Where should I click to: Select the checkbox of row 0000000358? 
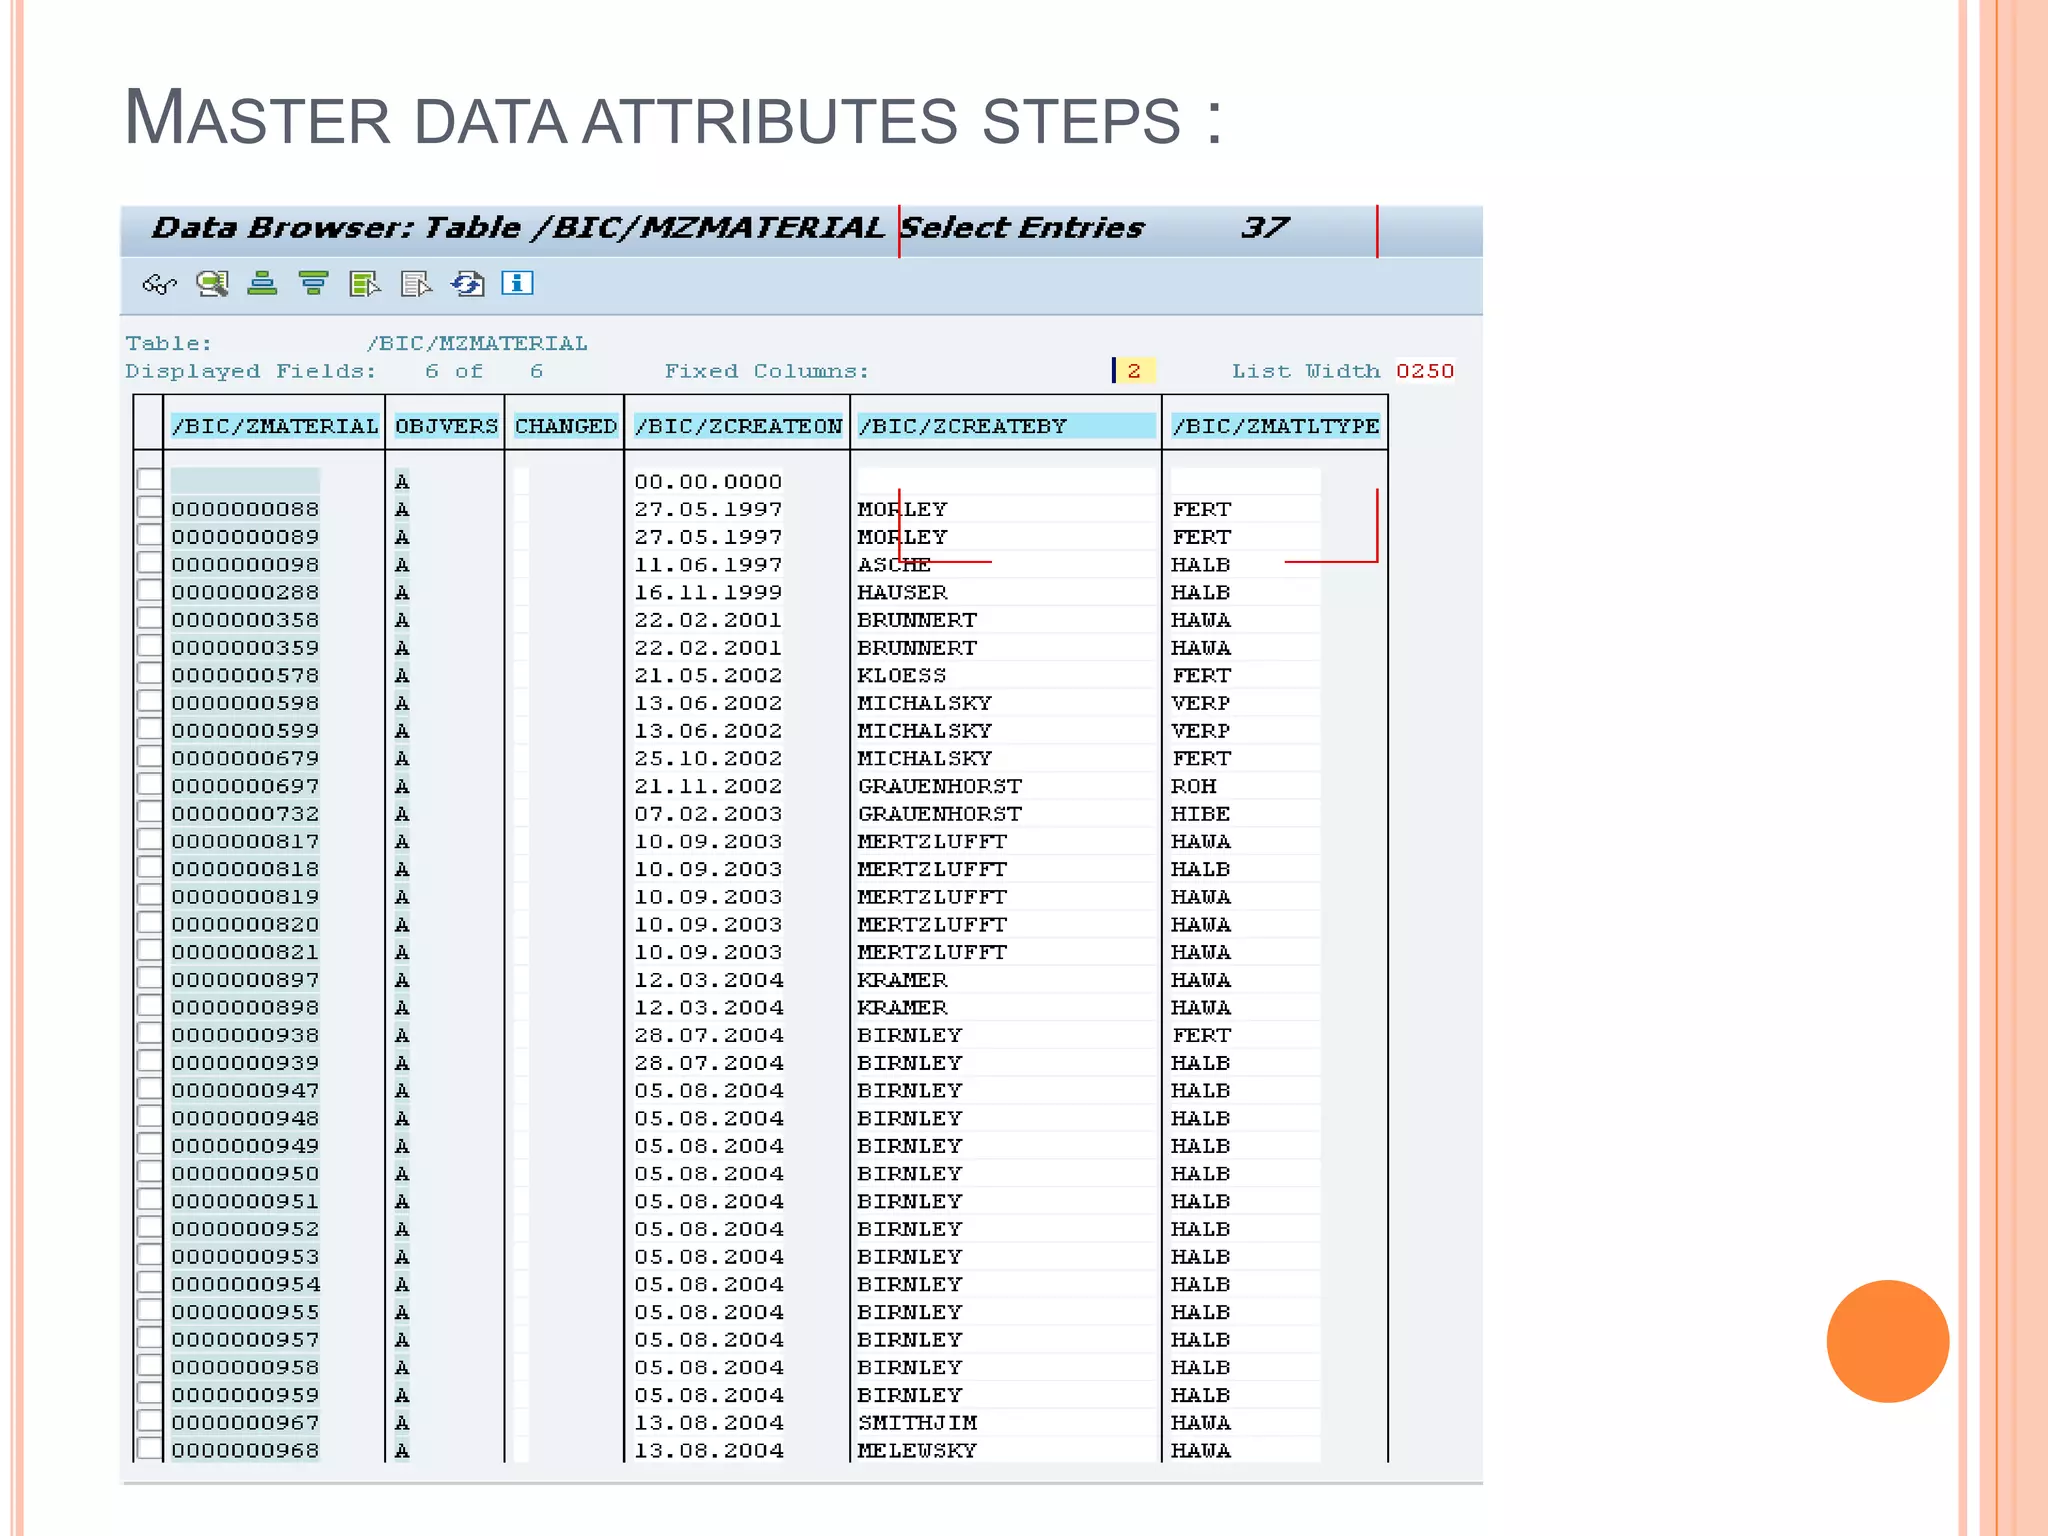pyautogui.click(x=149, y=618)
